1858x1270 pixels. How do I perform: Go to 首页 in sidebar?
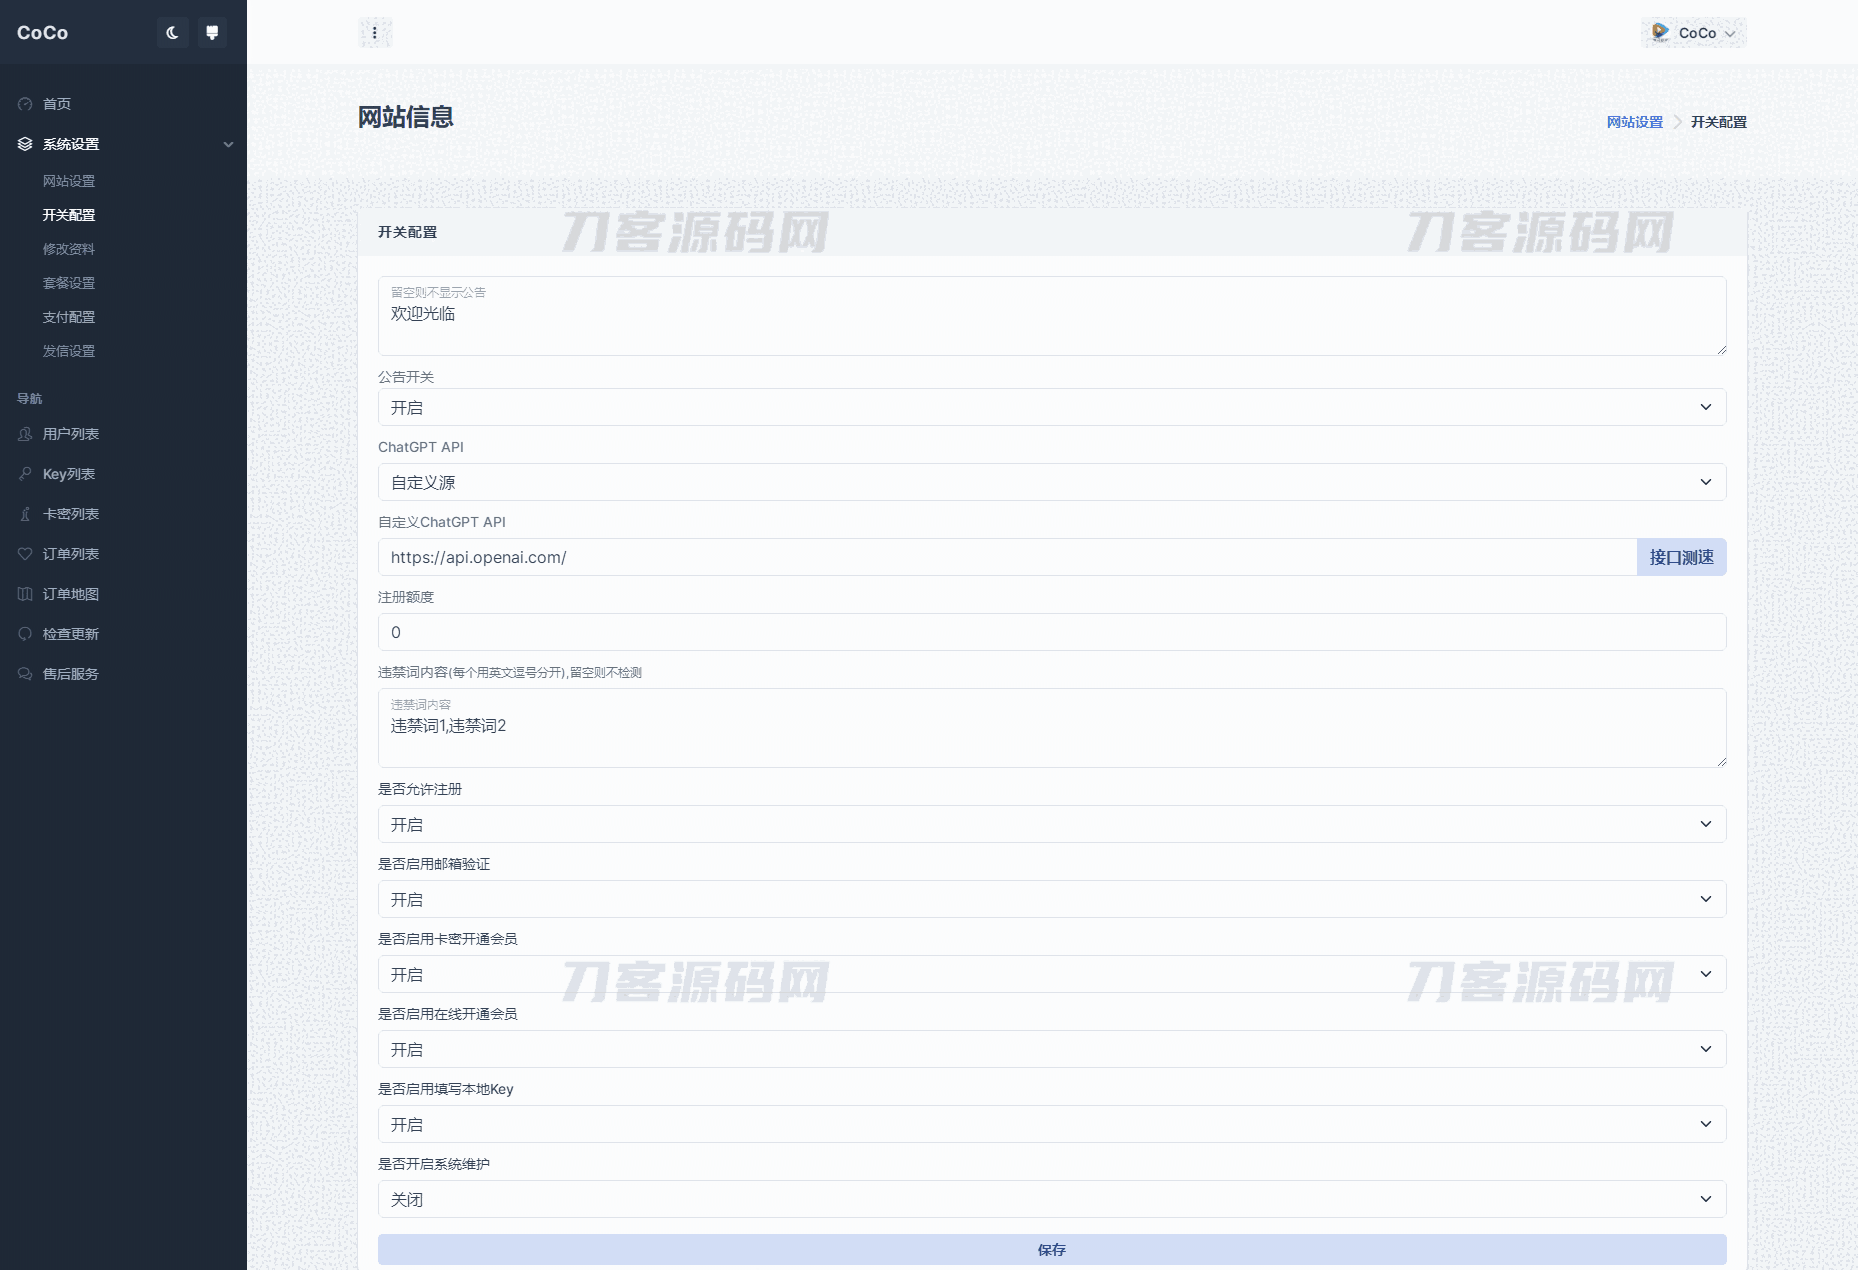pyautogui.click(x=57, y=104)
